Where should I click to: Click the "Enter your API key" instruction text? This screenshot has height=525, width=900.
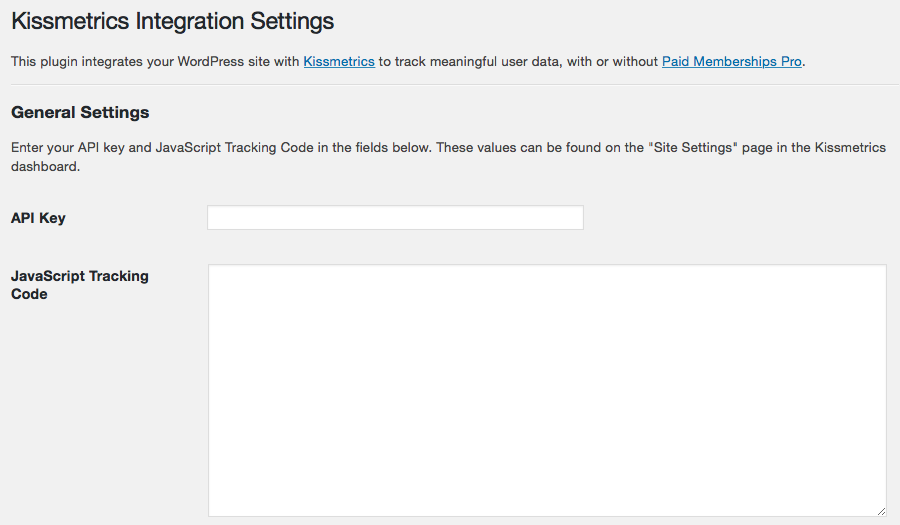tap(70, 148)
